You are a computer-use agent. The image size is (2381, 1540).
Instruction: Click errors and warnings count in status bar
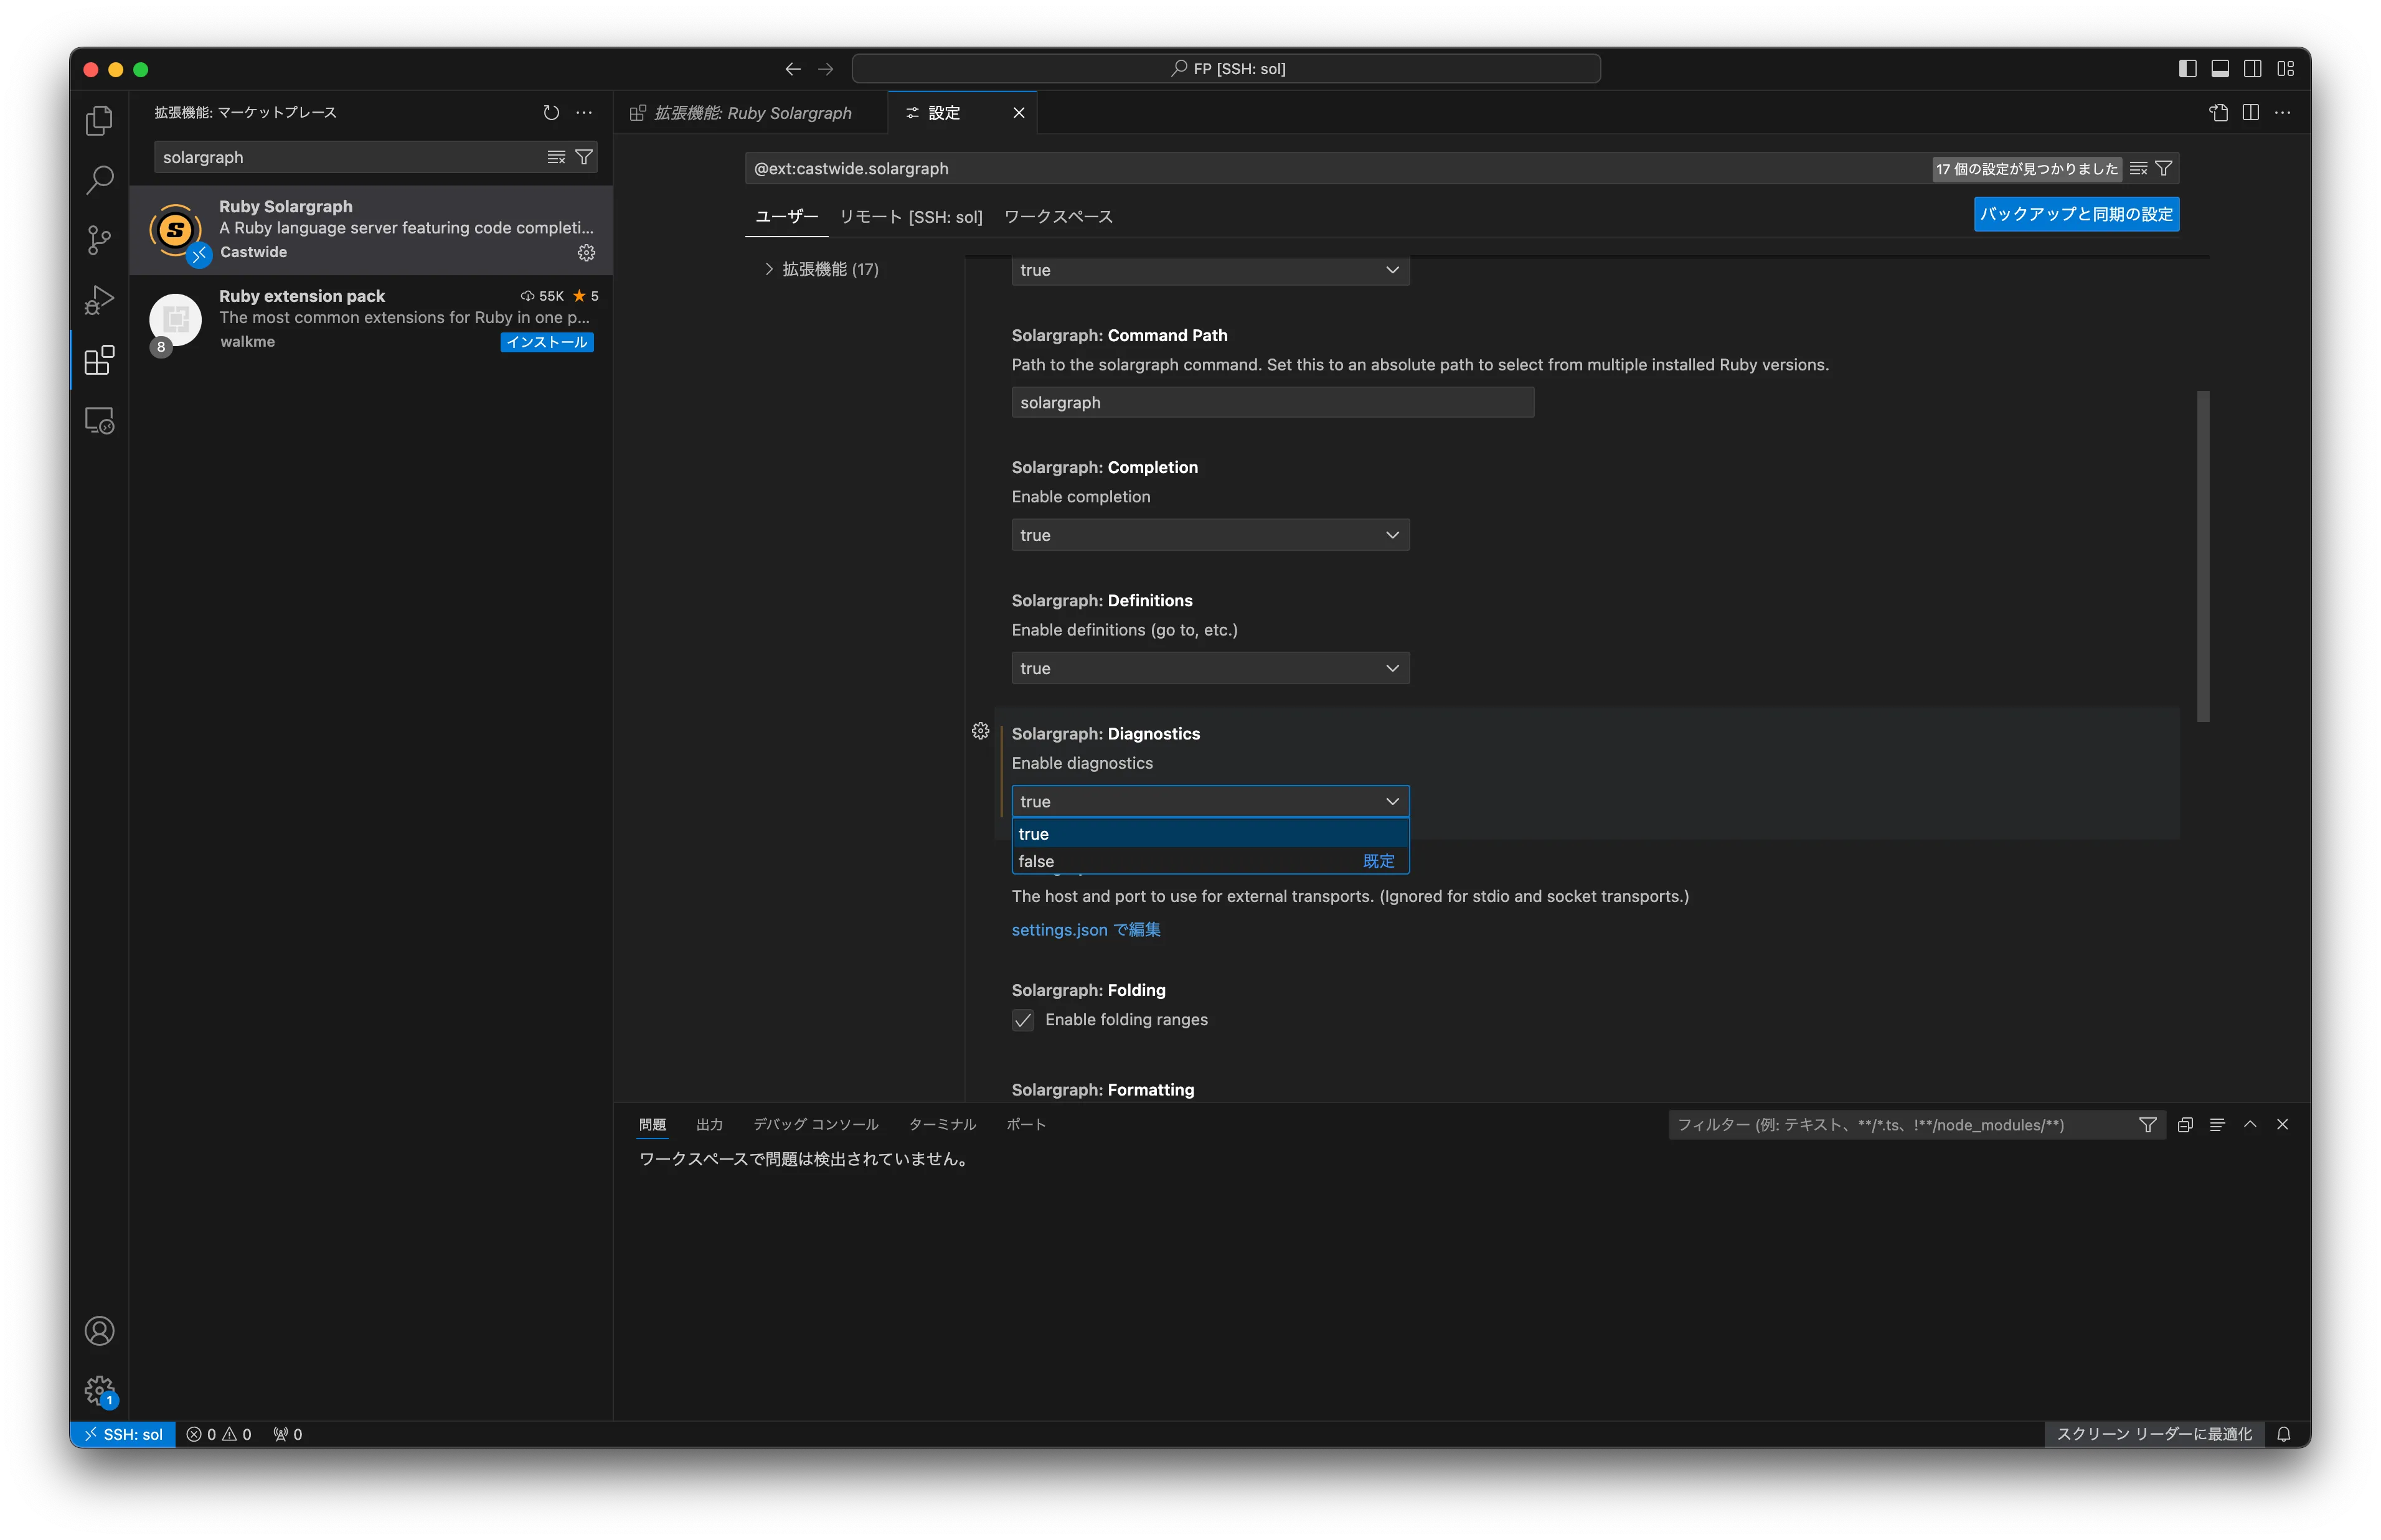(219, 1434)
